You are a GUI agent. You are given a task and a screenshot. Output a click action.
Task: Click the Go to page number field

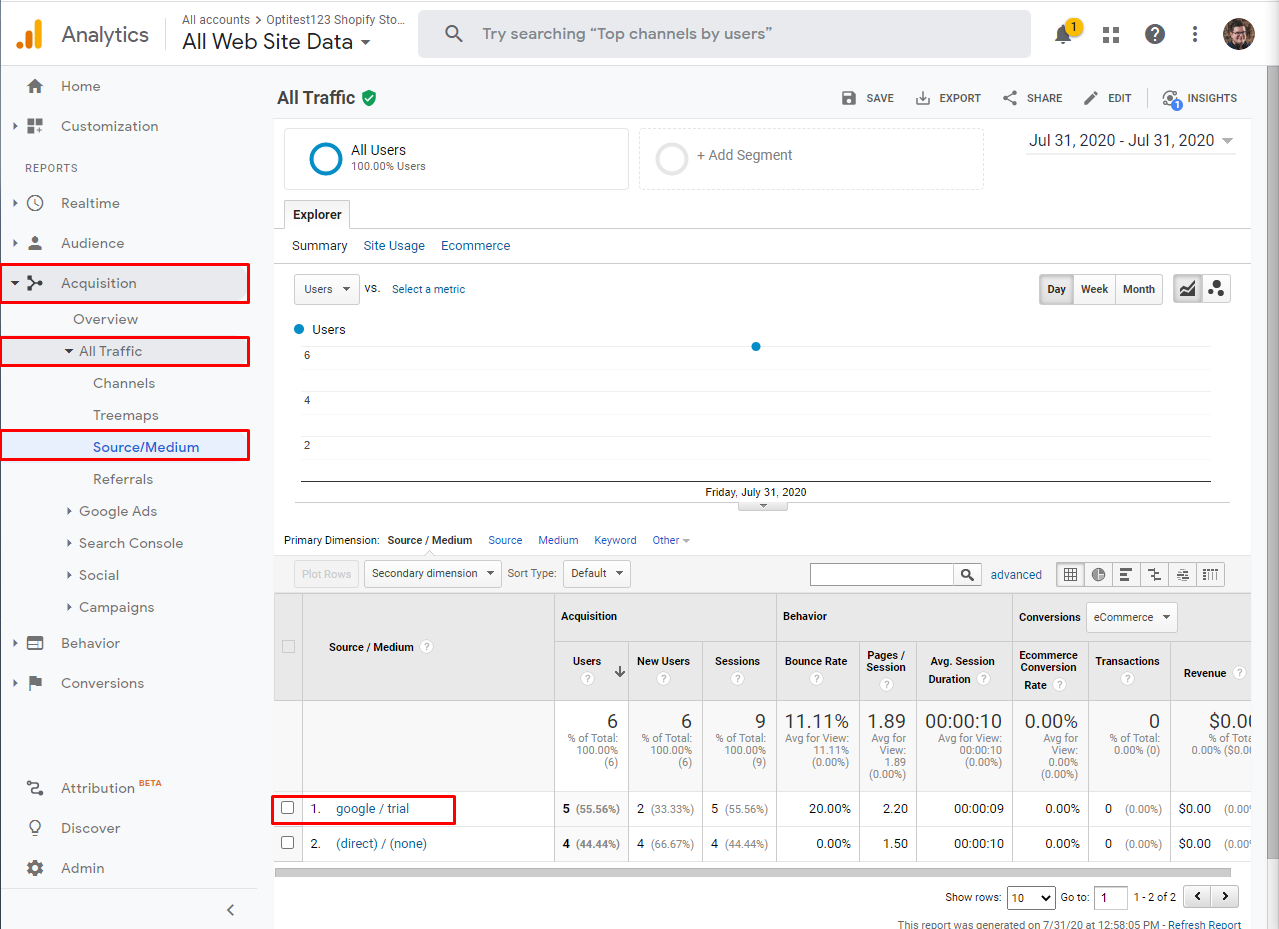(1111, 897)
